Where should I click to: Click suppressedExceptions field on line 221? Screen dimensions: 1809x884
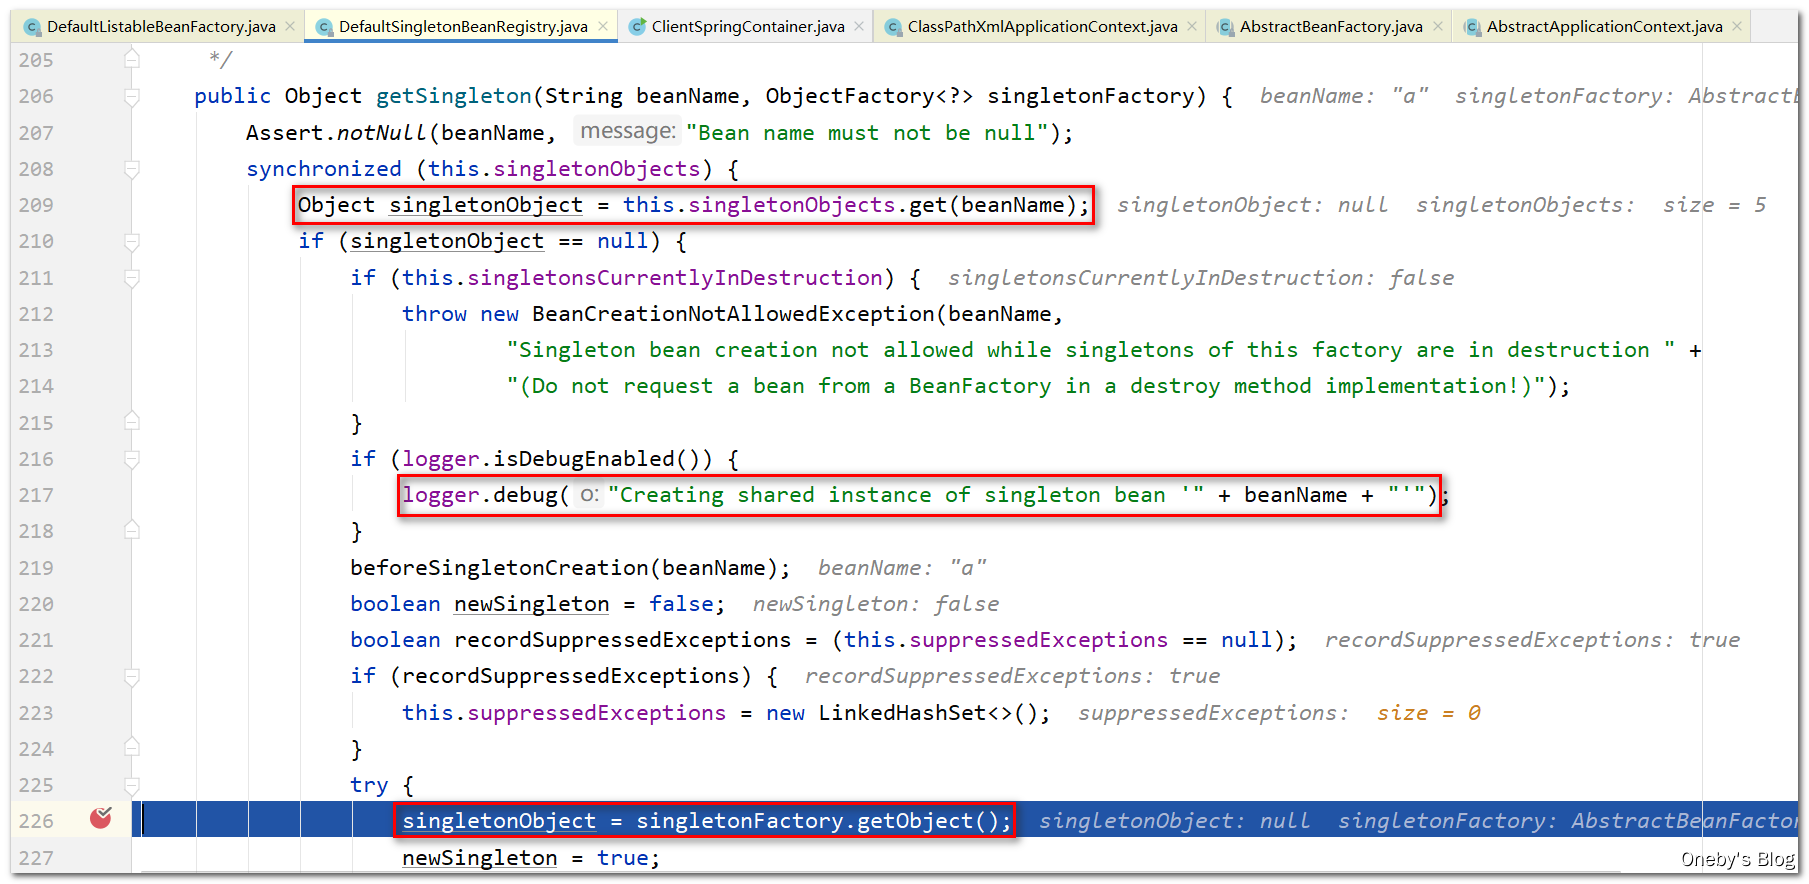coord(1038,640)
